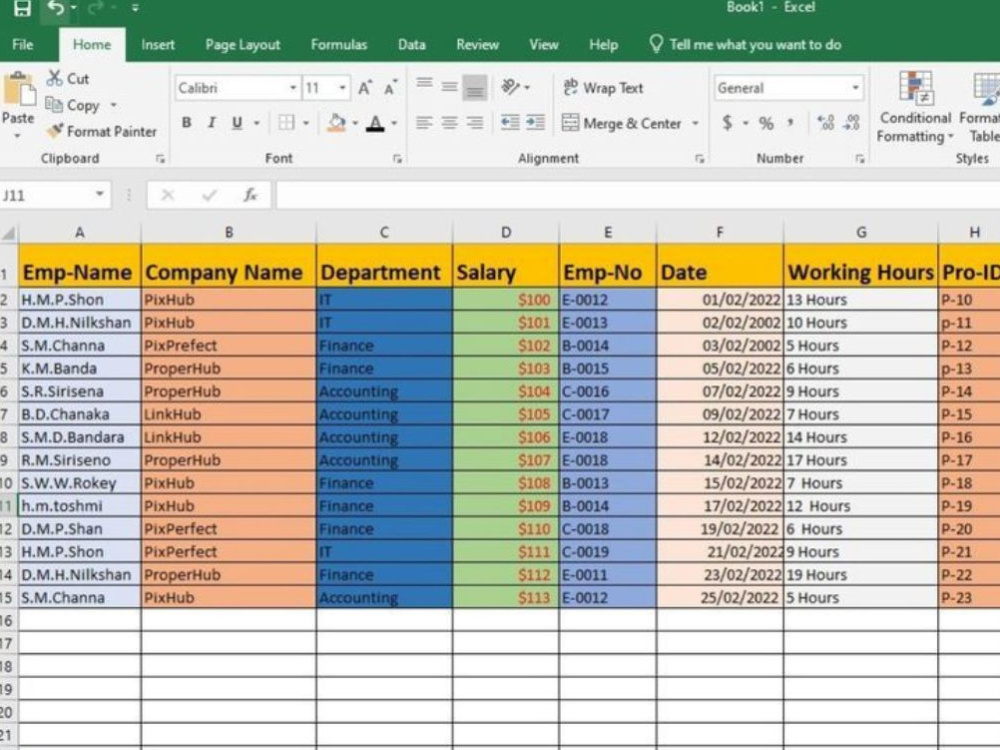The height and width of the screenshot is (750, 1000).
Task: Open the Conditional Formatting dropdown
Action: pyautogui.click(x=915, y=107)
